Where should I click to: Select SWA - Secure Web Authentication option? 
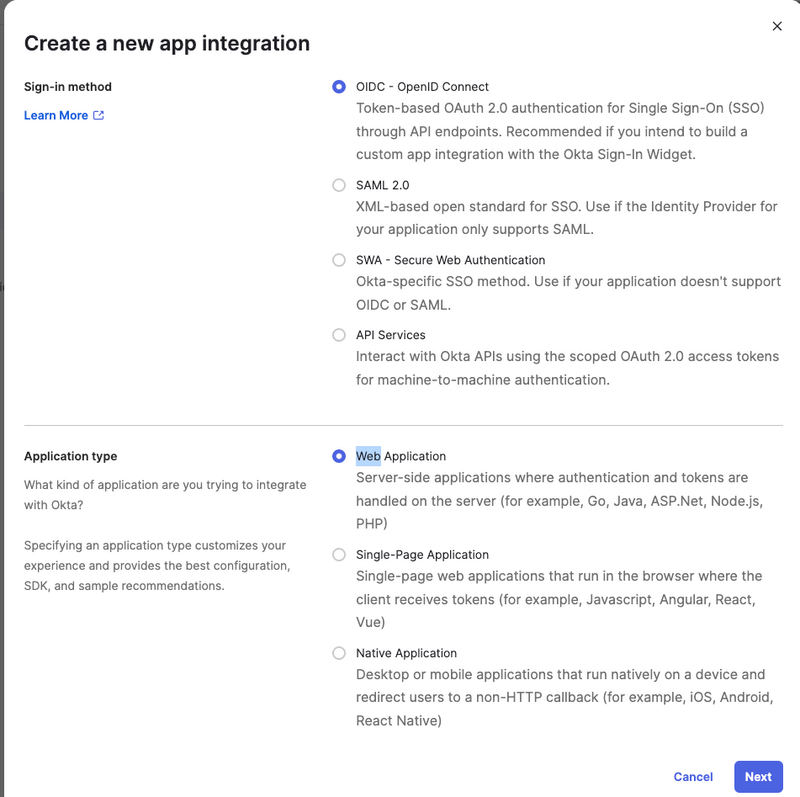coord(339,260)
